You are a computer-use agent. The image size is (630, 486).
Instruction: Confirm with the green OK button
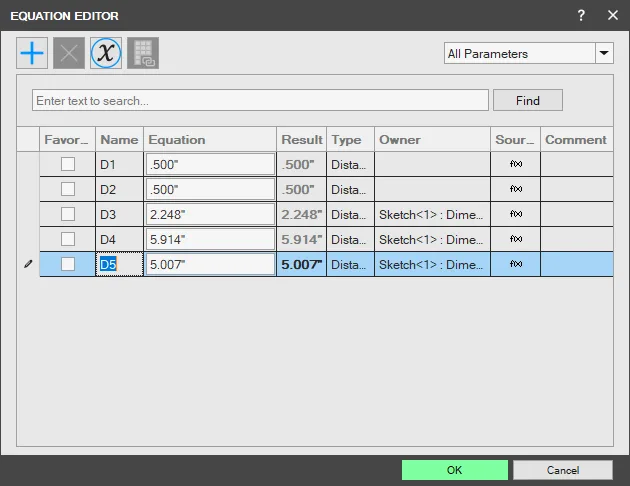pyautogui.click(x=455, y=470)
